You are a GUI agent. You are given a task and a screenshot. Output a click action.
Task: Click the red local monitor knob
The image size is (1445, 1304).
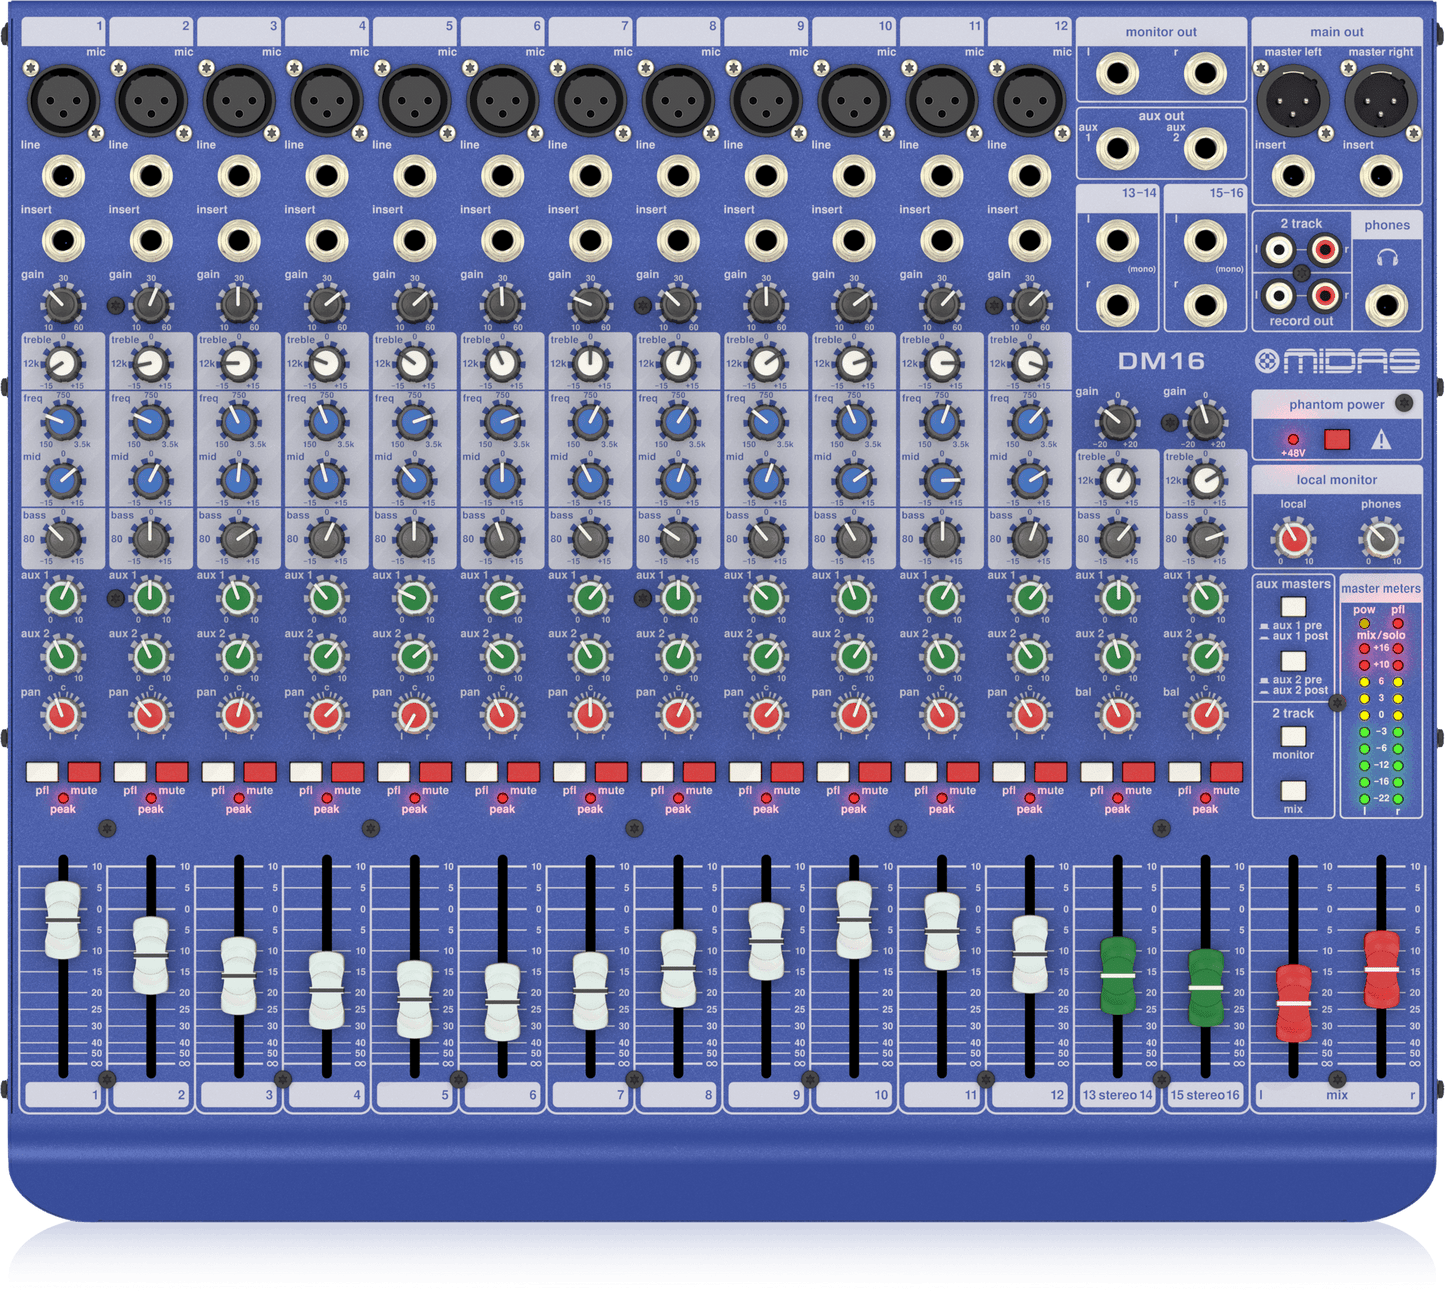(x=1293, y=540)
